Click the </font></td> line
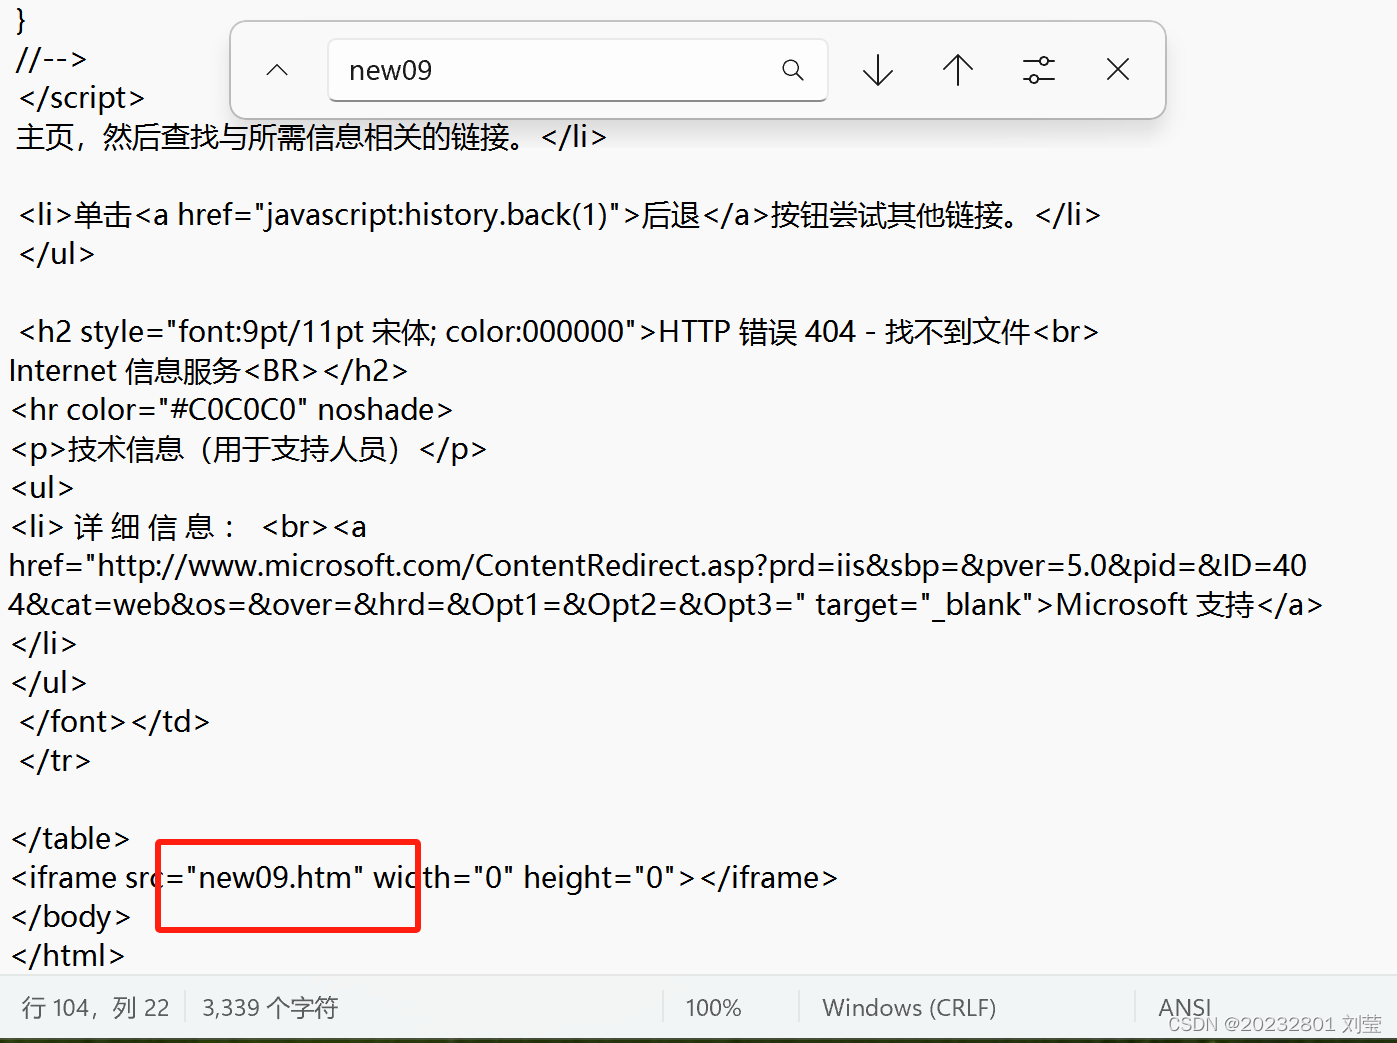Image resolution: width=1397 pixels, height=1043 pixels. coord(114,722)
